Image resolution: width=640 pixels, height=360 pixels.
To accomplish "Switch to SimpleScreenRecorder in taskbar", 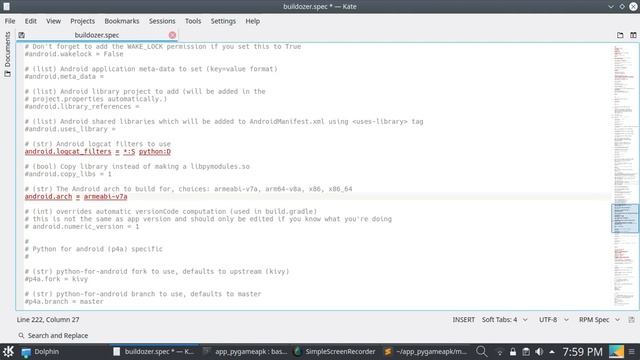I will [x=335, y=351].
